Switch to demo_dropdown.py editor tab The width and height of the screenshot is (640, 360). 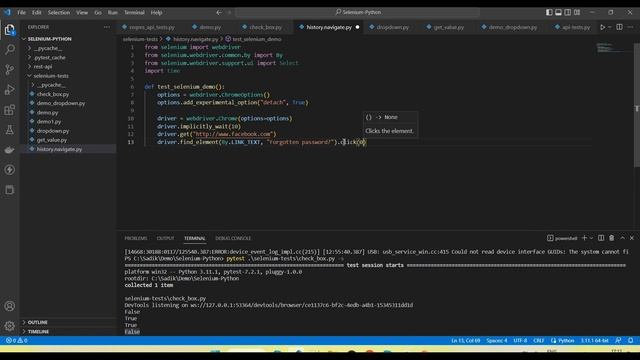(x=513, y=27)
